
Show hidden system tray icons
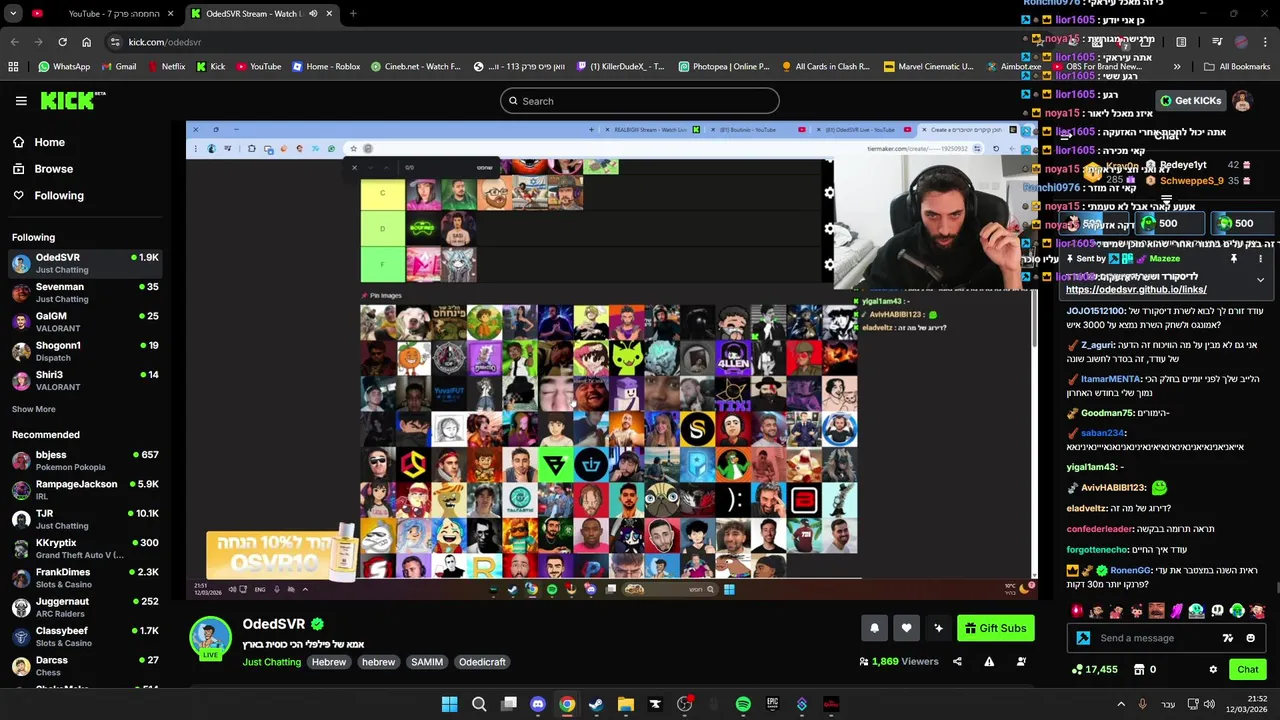click(x=1120, y=704)
